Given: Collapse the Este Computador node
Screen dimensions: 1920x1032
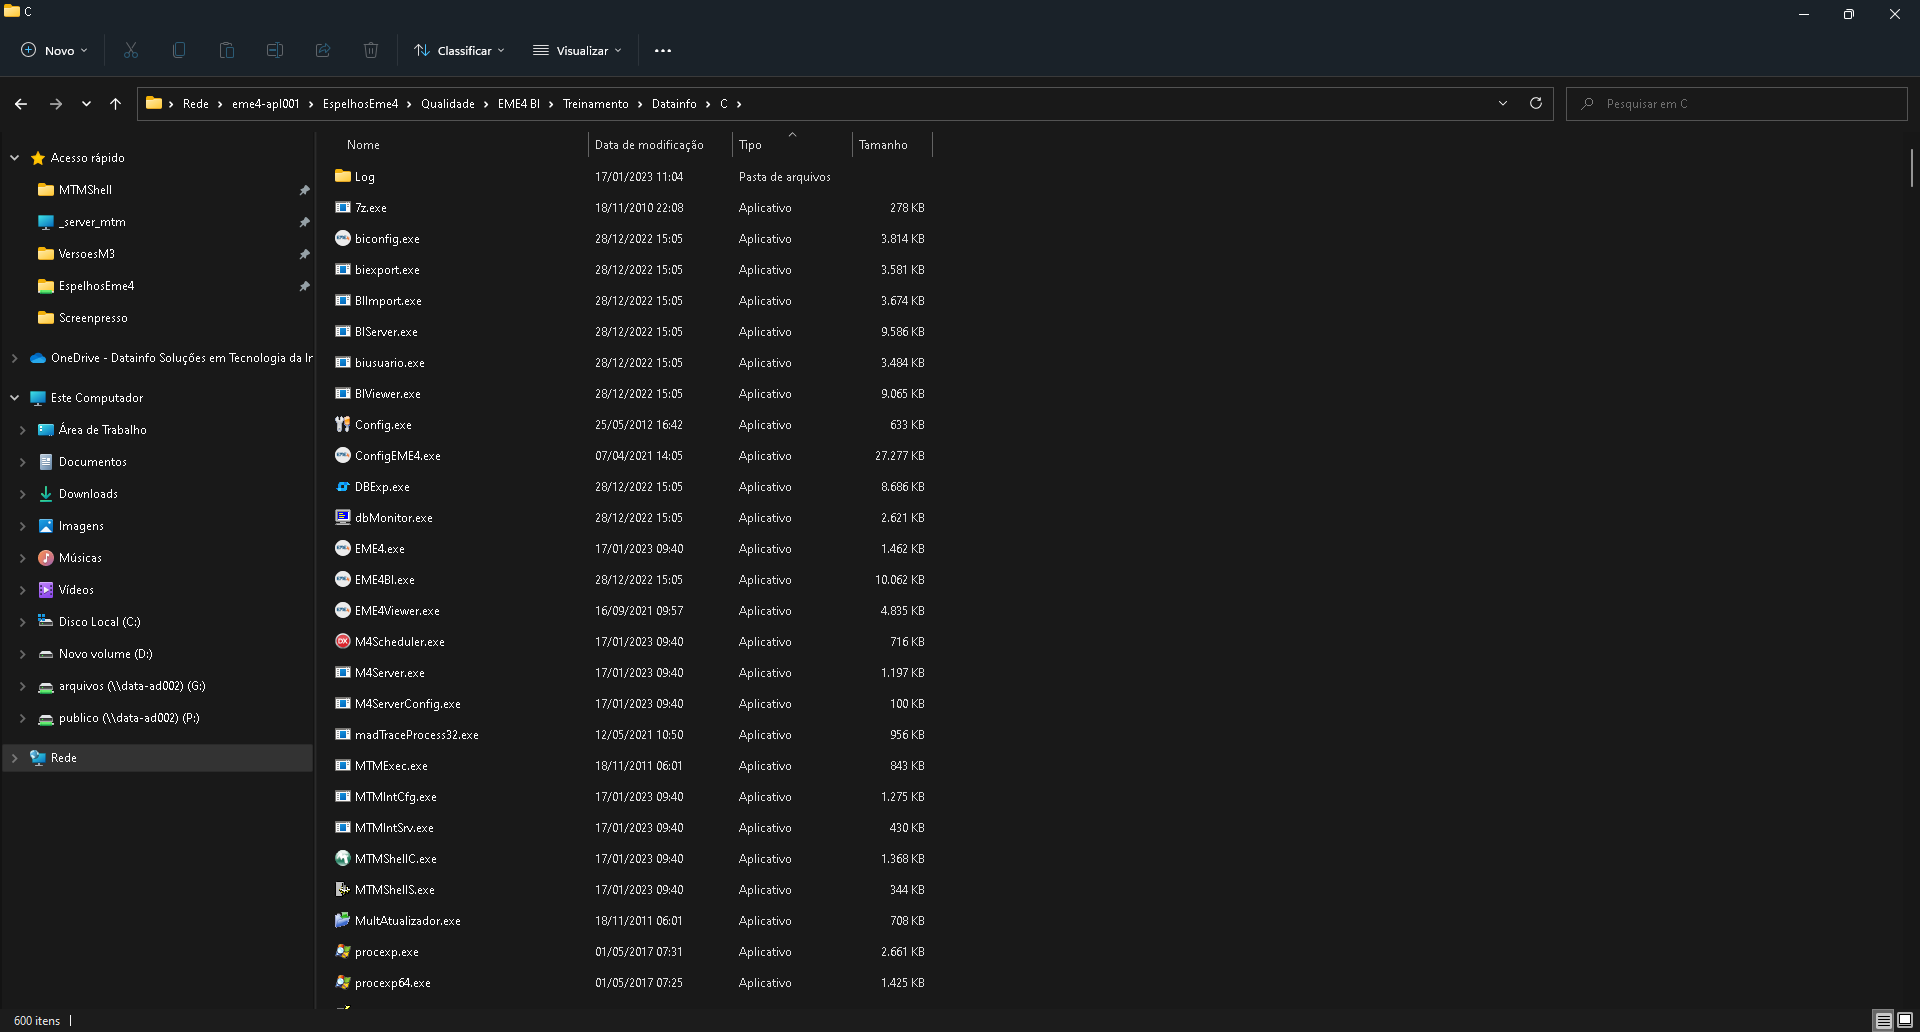Looking at the screenshot, I should tap(15, 398).
